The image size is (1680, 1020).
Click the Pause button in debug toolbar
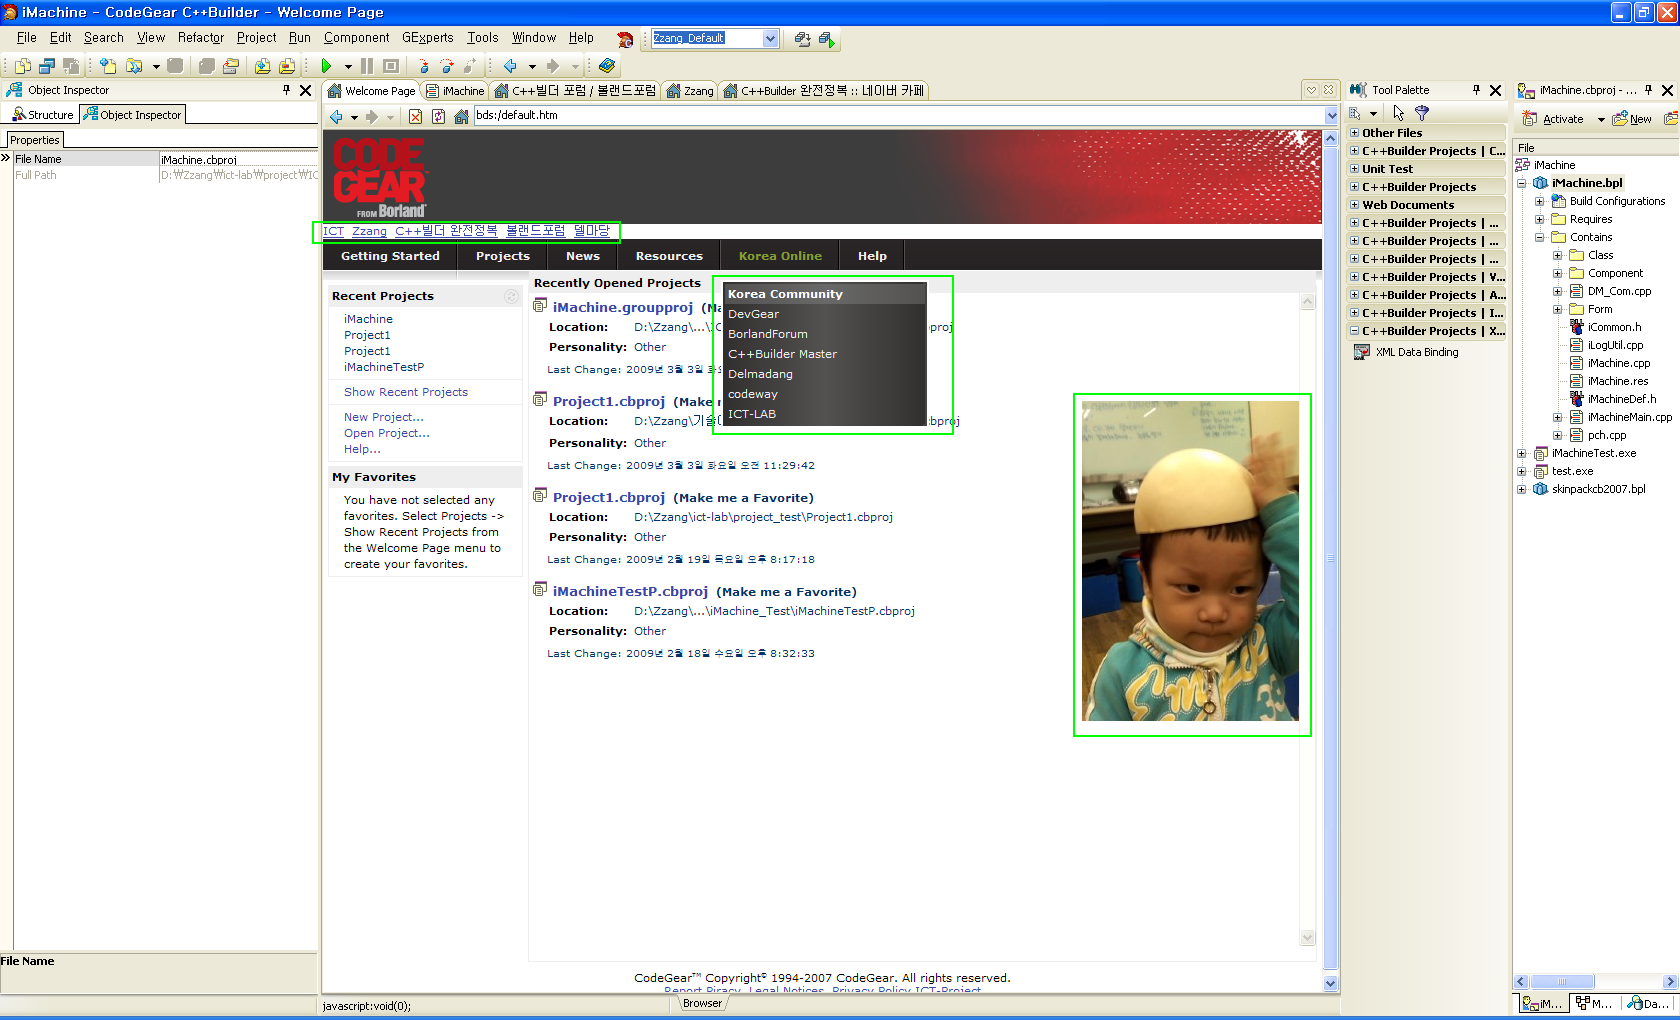[367, 66]
